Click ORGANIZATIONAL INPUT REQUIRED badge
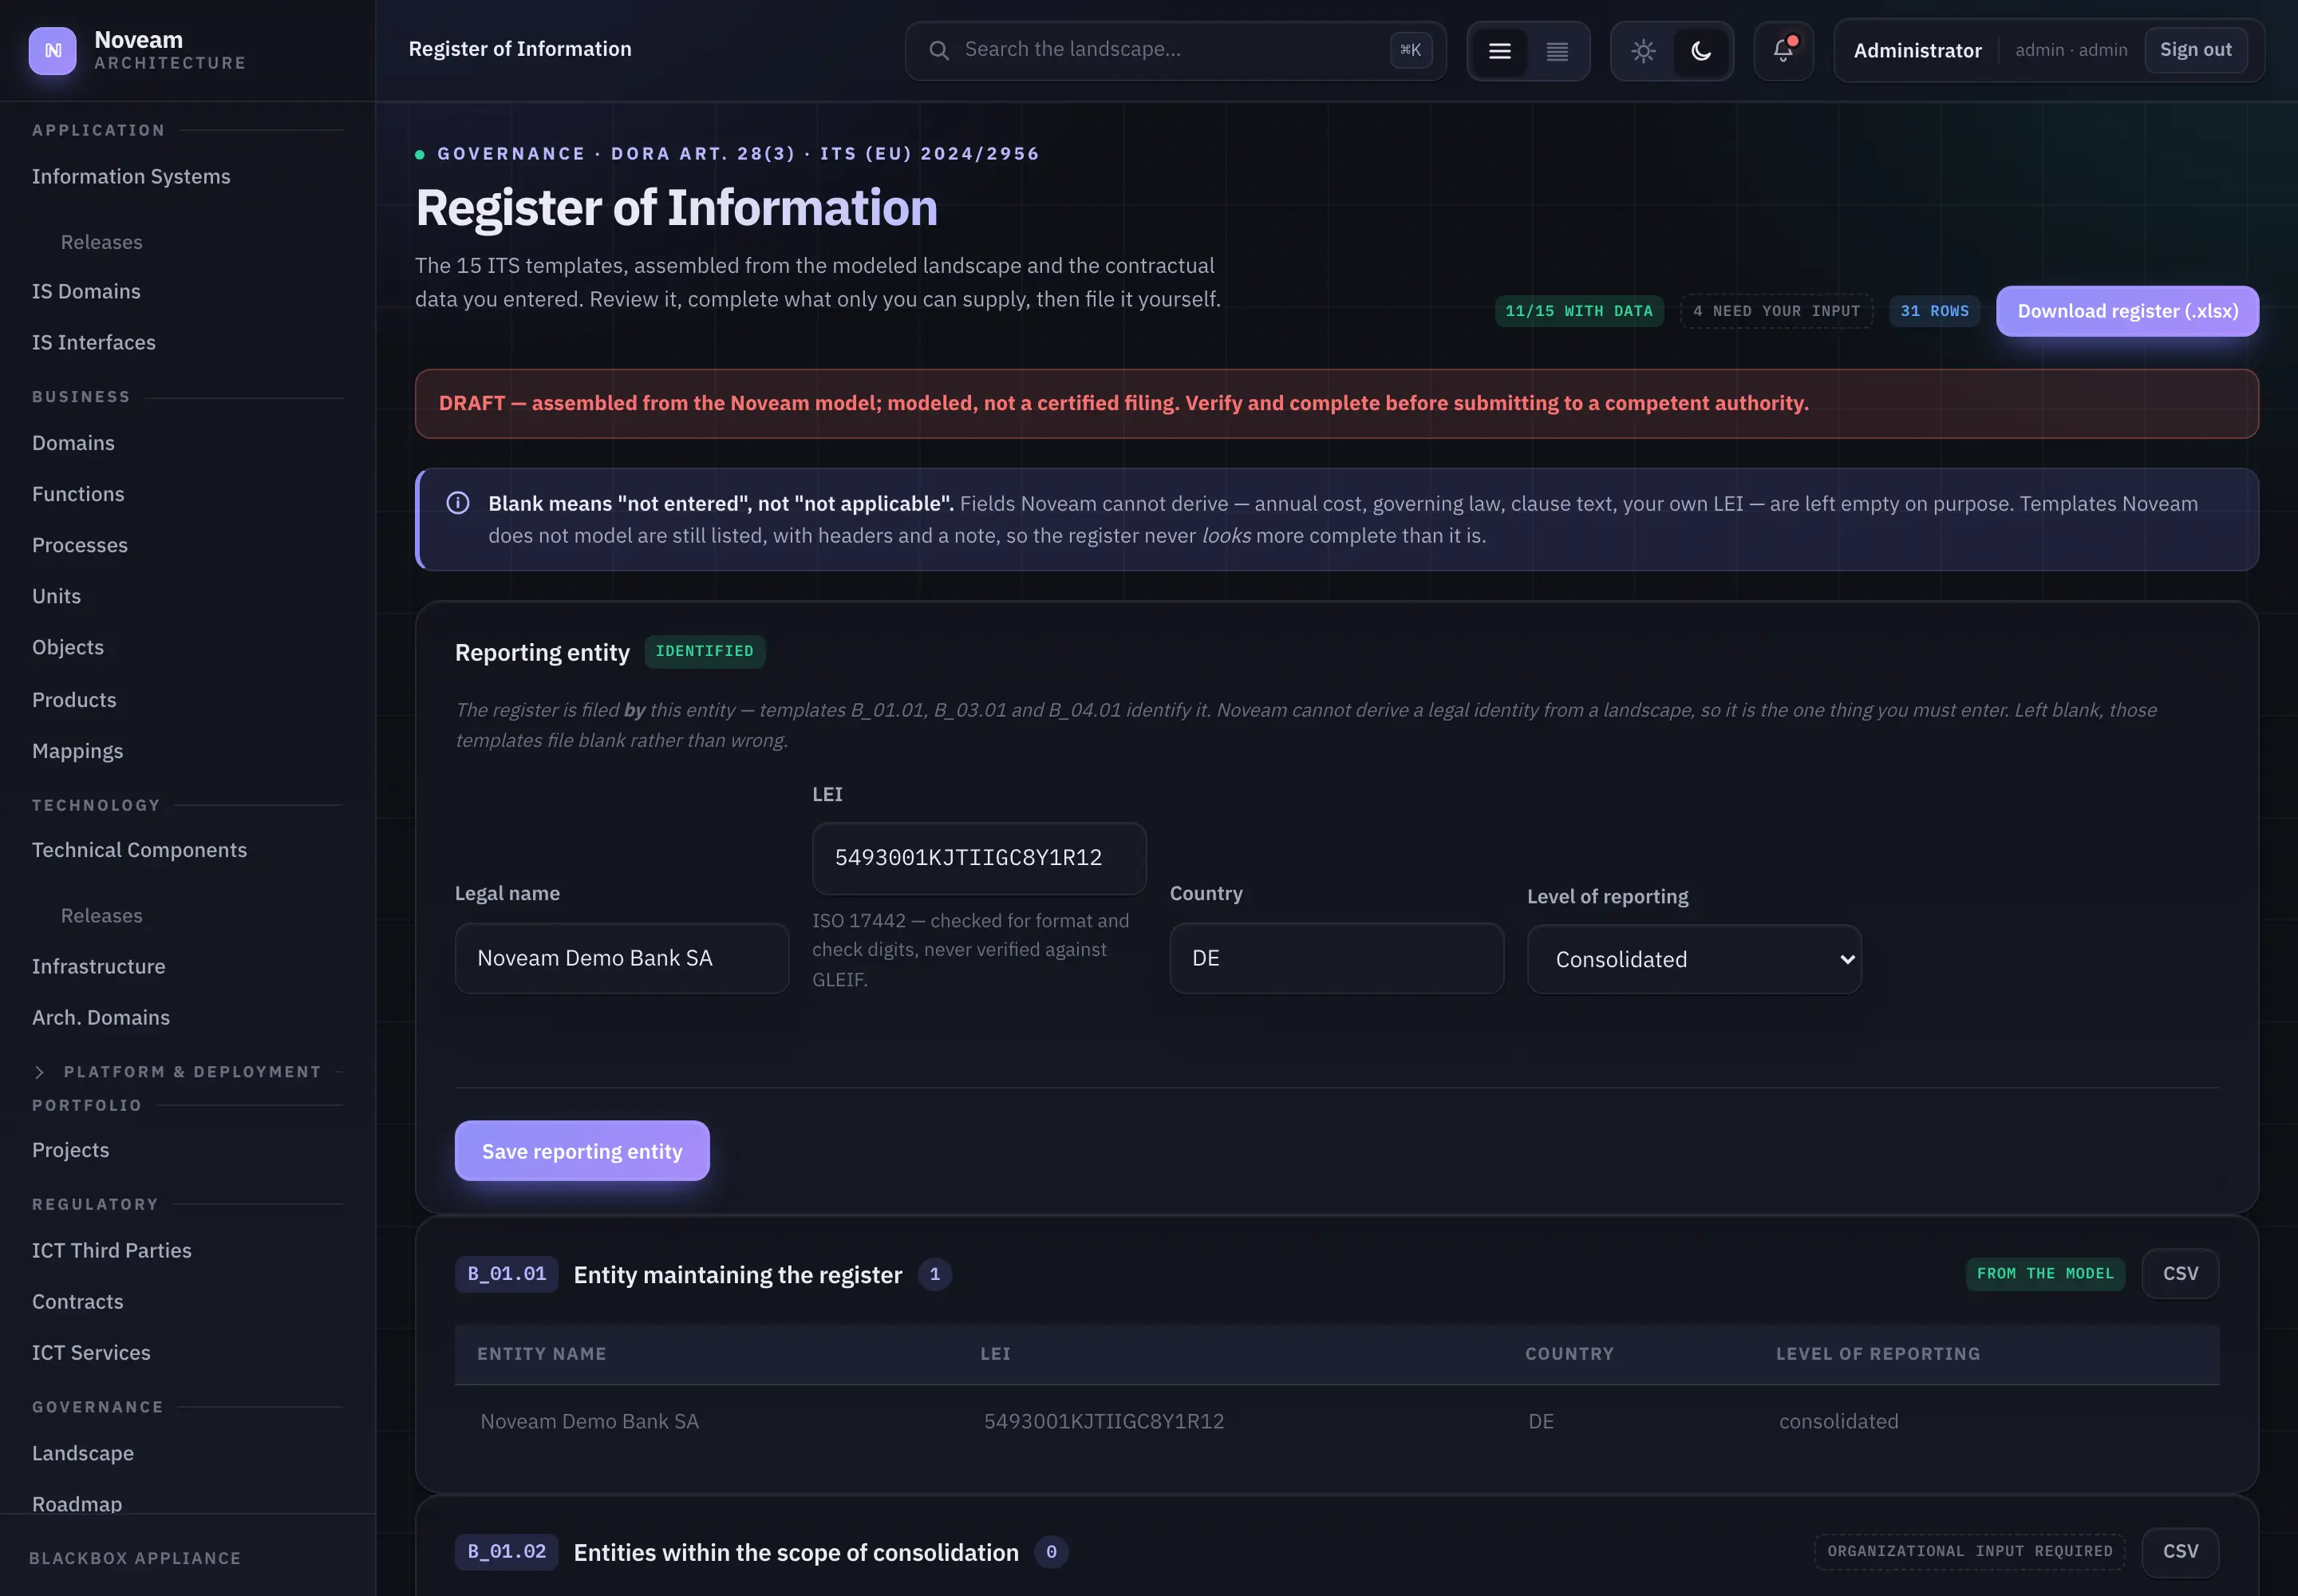 point(1969,1551)
